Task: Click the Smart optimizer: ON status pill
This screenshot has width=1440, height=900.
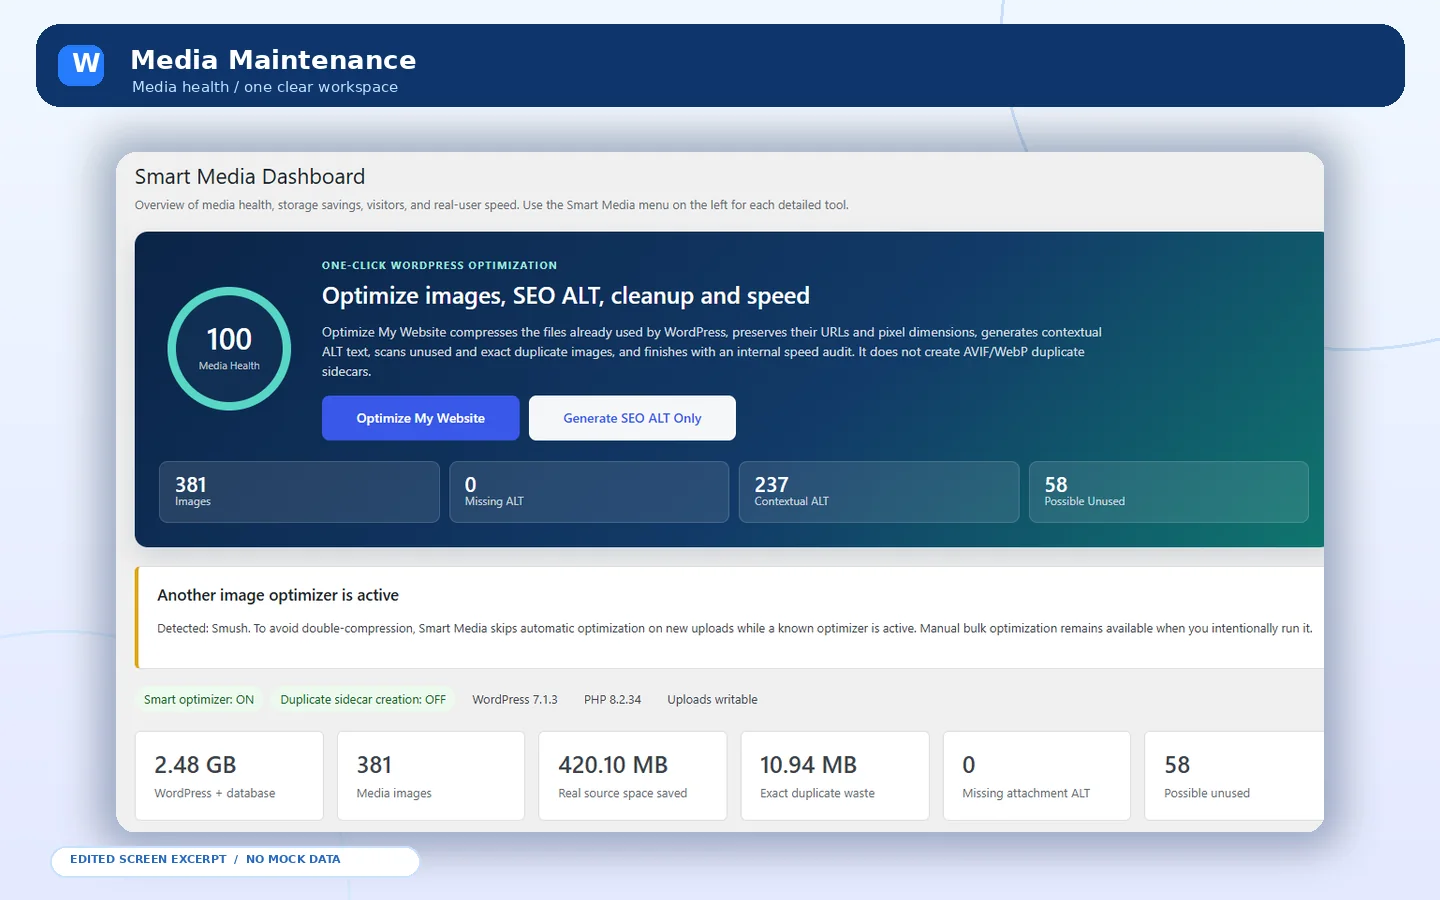Action: pyautogui.click(x=199, y=700)
